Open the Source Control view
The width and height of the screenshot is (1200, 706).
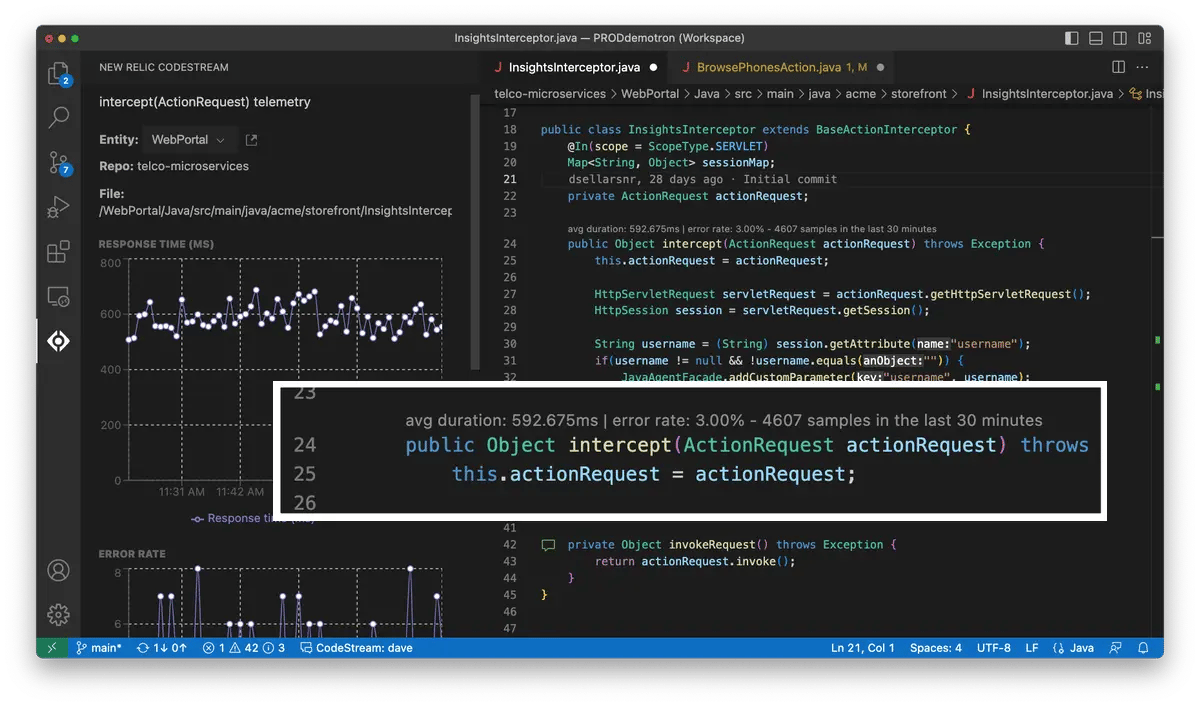(58, 163)
